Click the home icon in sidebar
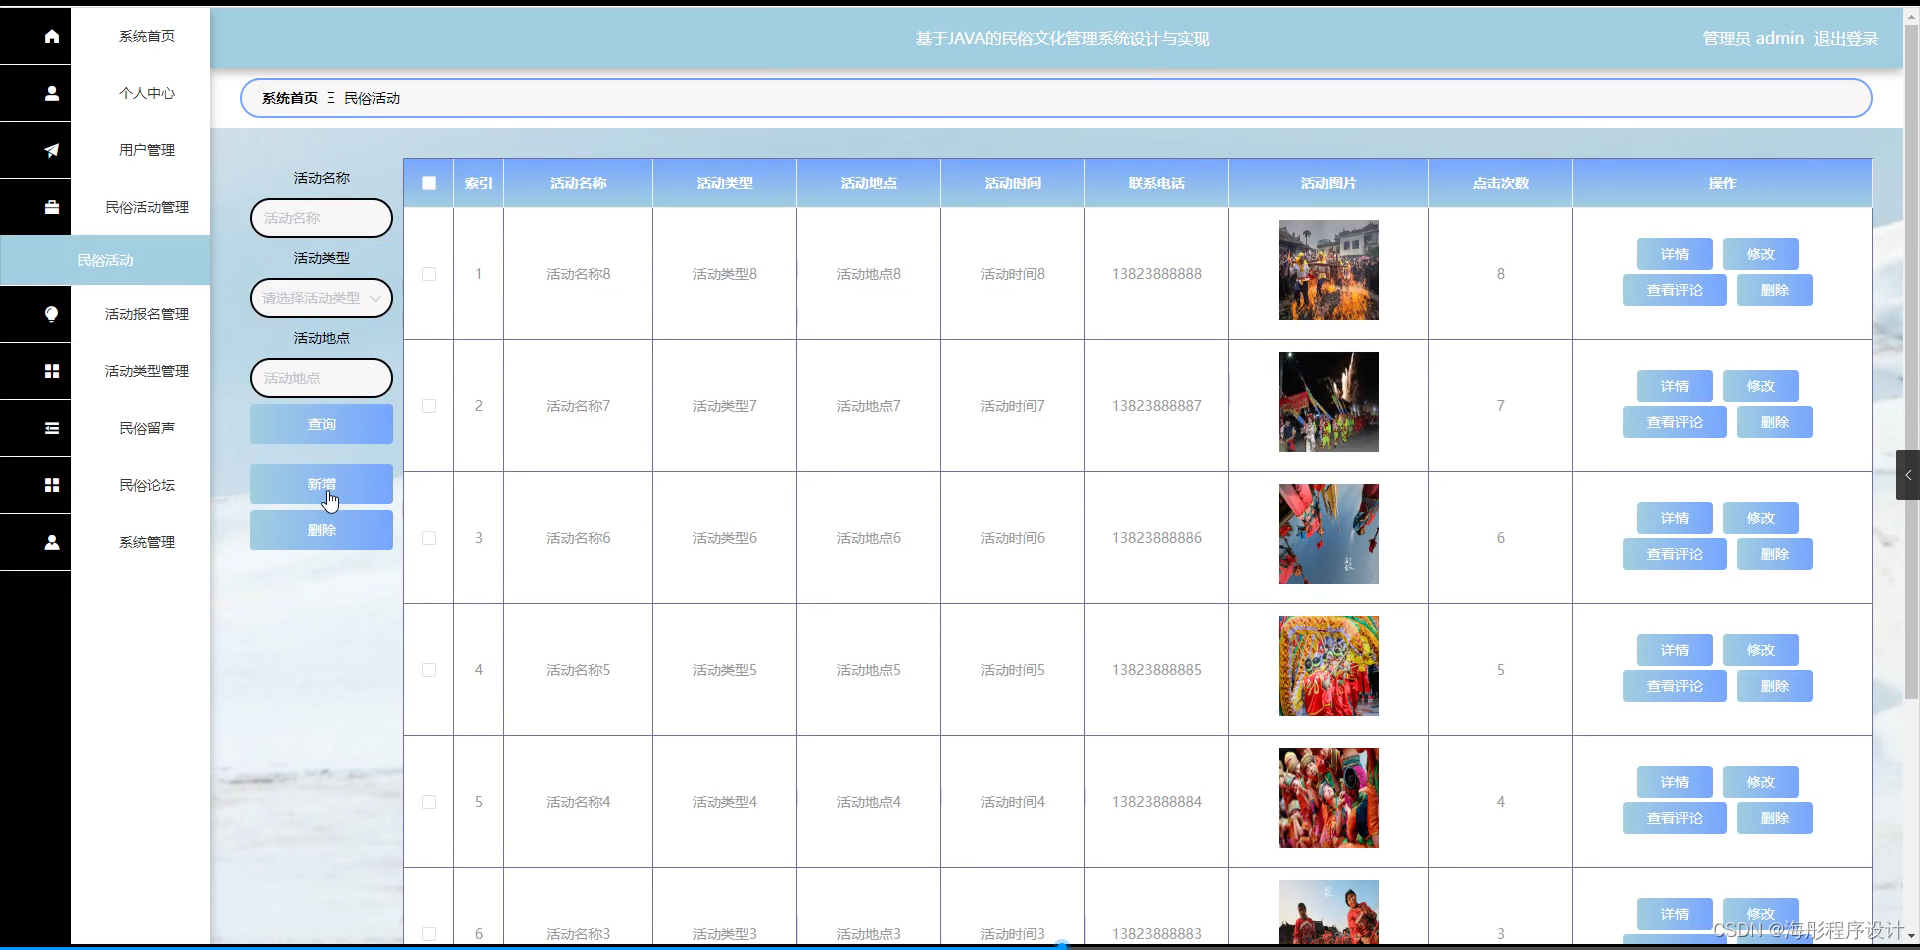1920x950 pixels. (52, 36)
